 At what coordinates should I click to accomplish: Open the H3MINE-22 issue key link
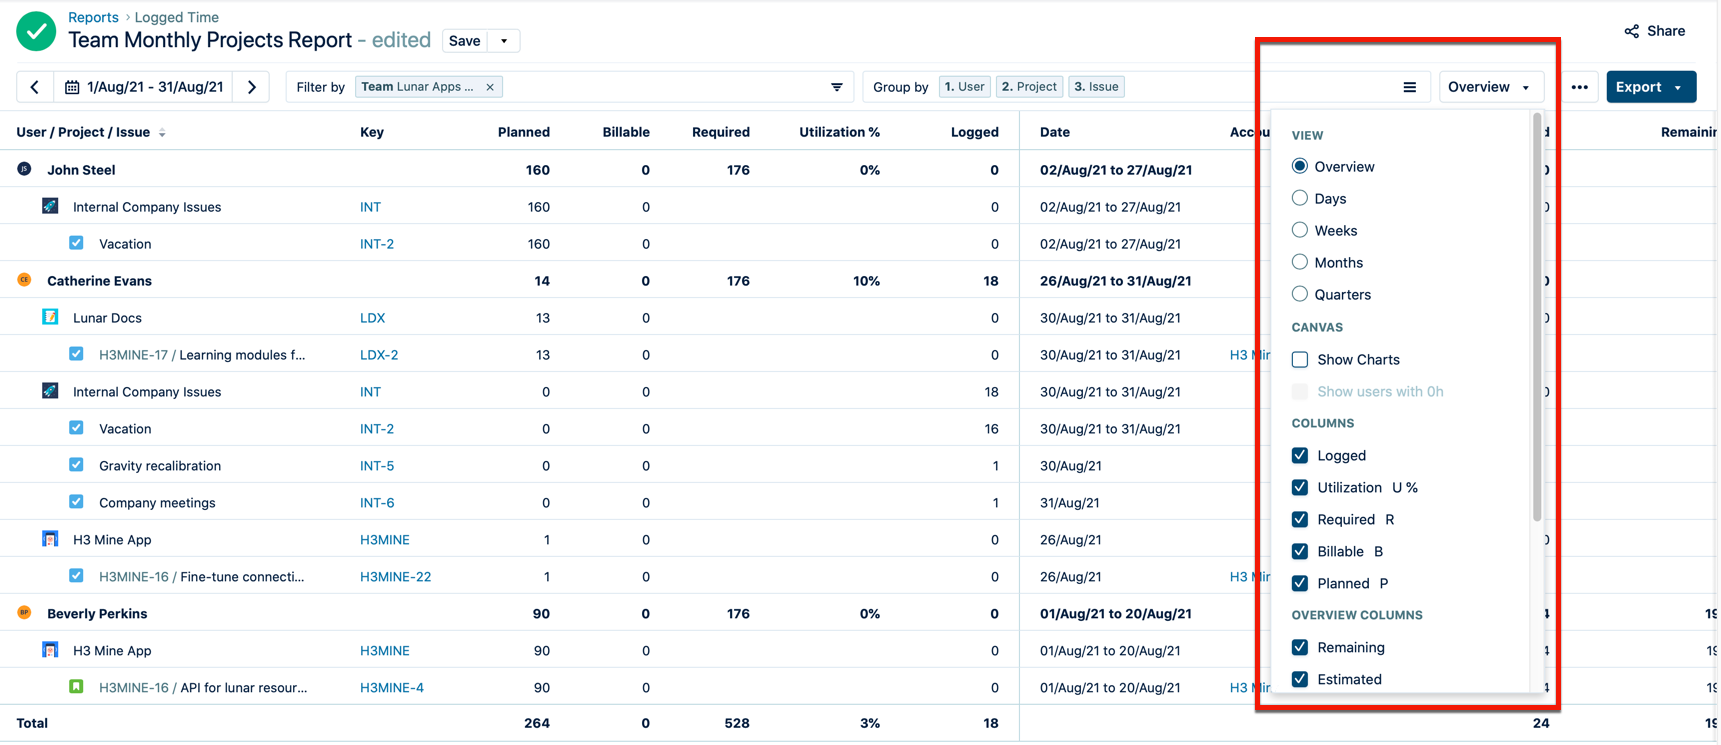tap(395, 576)
